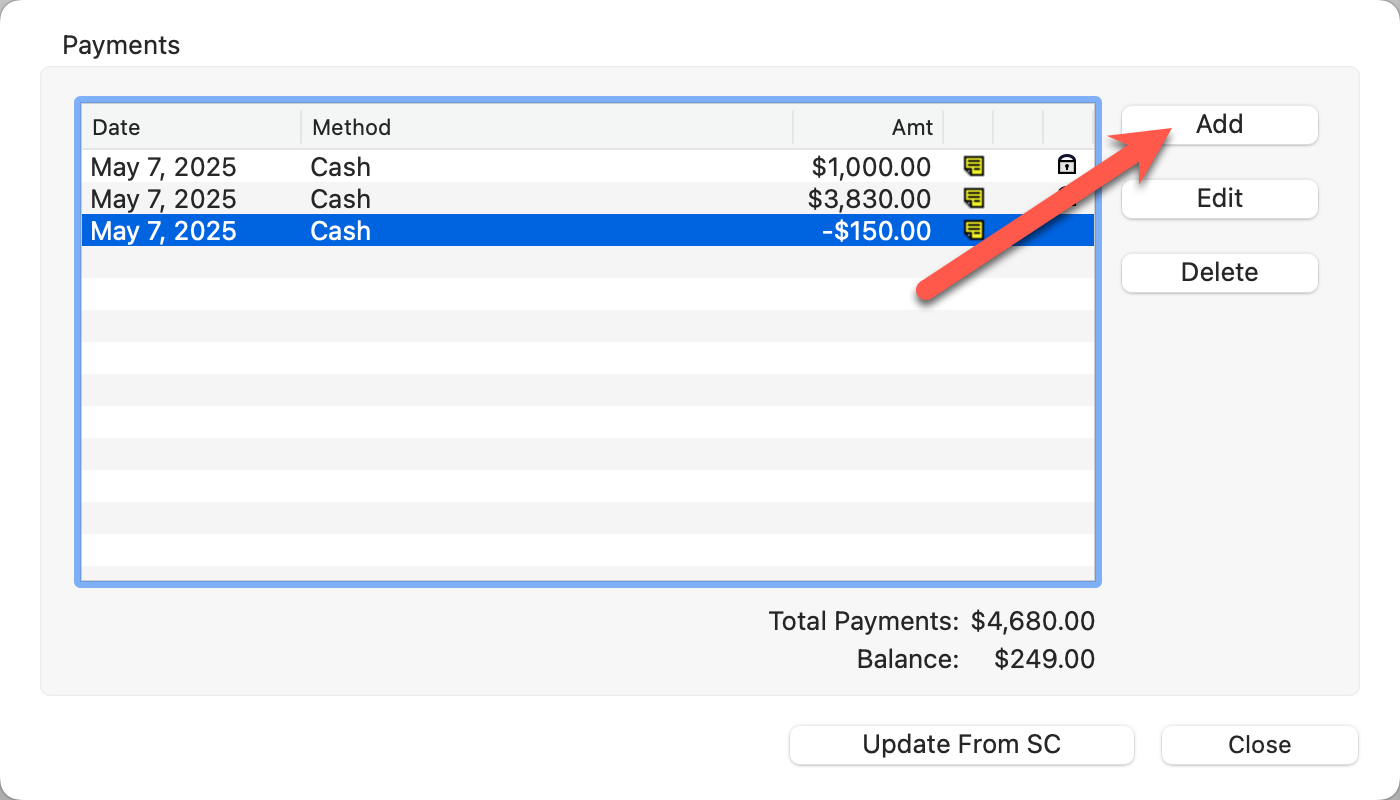Image resolution: width=1400 pixels, height=800 pixels.
Task: Click the Cash method in the second row
Action: [340, 198]
